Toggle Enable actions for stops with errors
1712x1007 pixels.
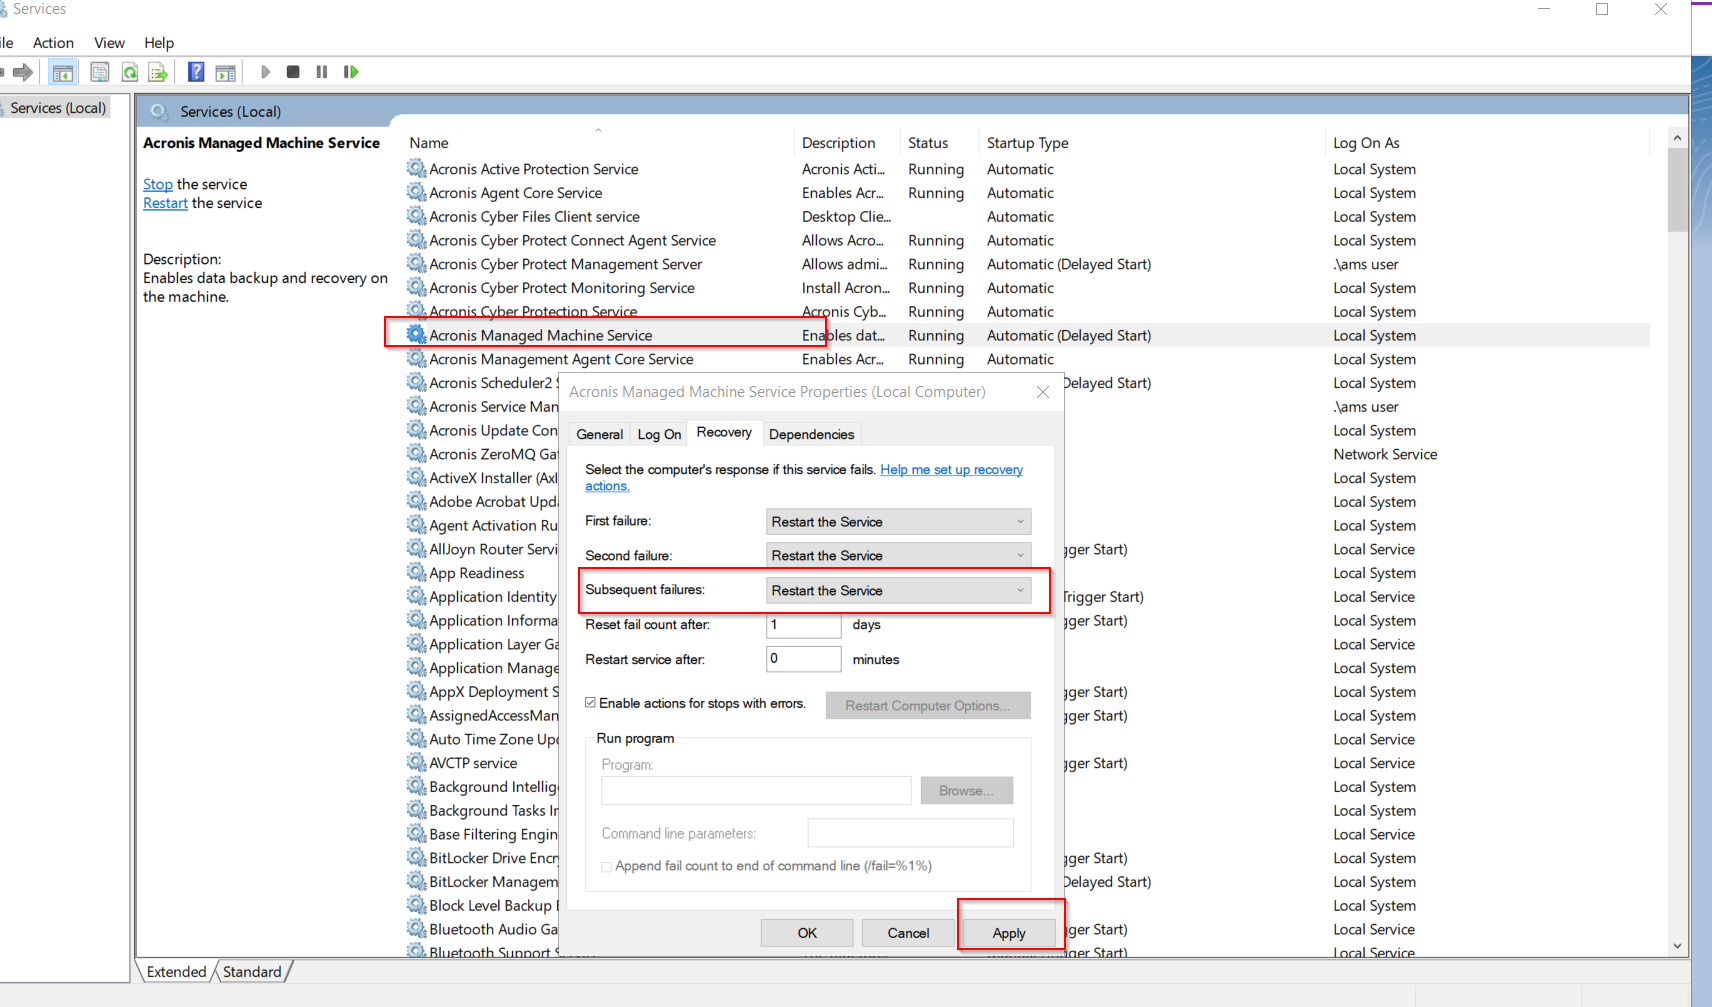tap(590, 703)
